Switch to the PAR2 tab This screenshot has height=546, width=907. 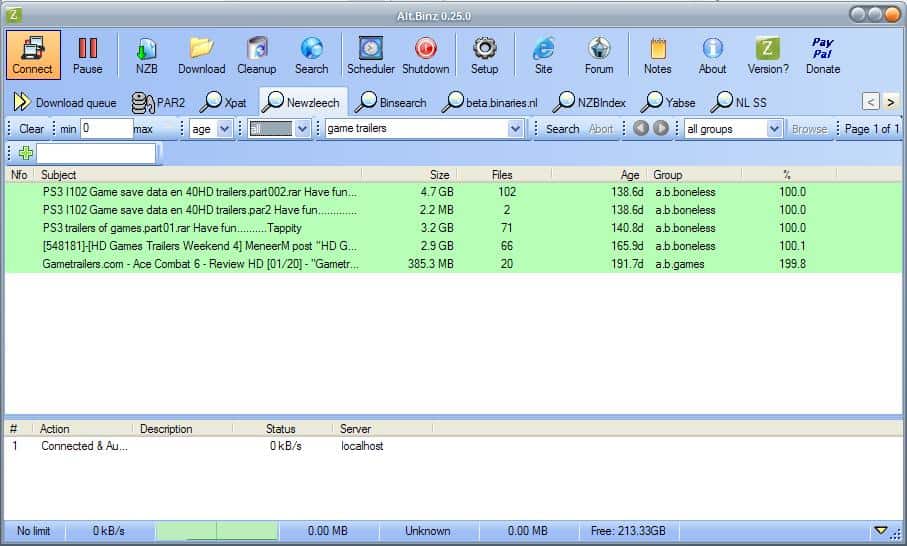(x=158, y=102)
